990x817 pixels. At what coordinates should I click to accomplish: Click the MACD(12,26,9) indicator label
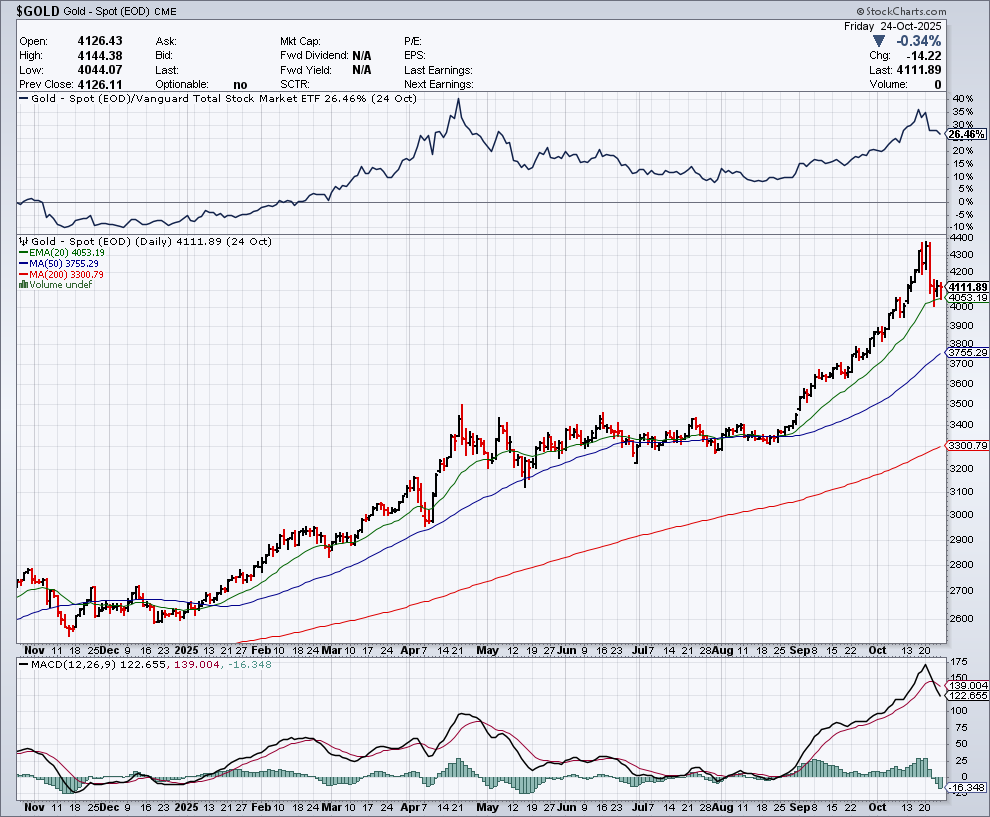[62, 665]
